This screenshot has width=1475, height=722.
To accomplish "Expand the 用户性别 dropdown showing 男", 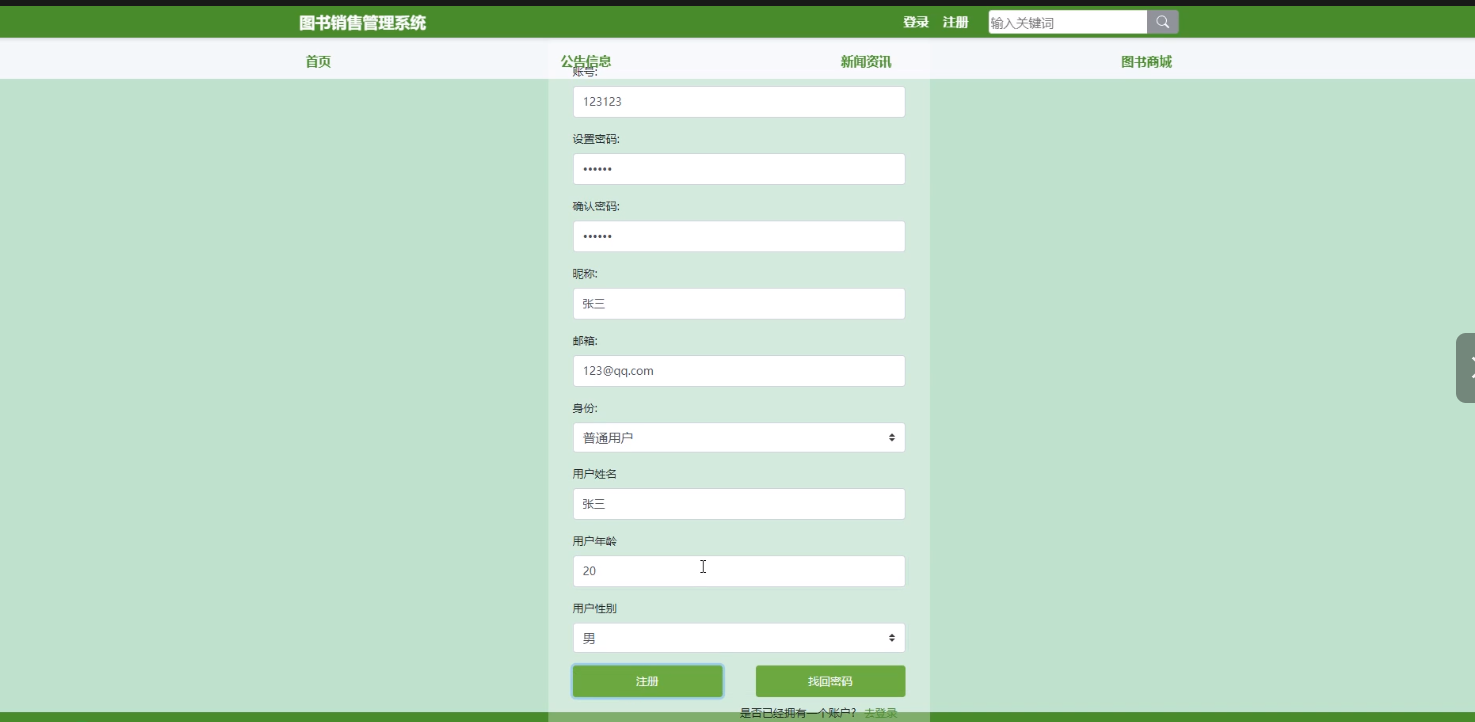I will pos(739,638).
